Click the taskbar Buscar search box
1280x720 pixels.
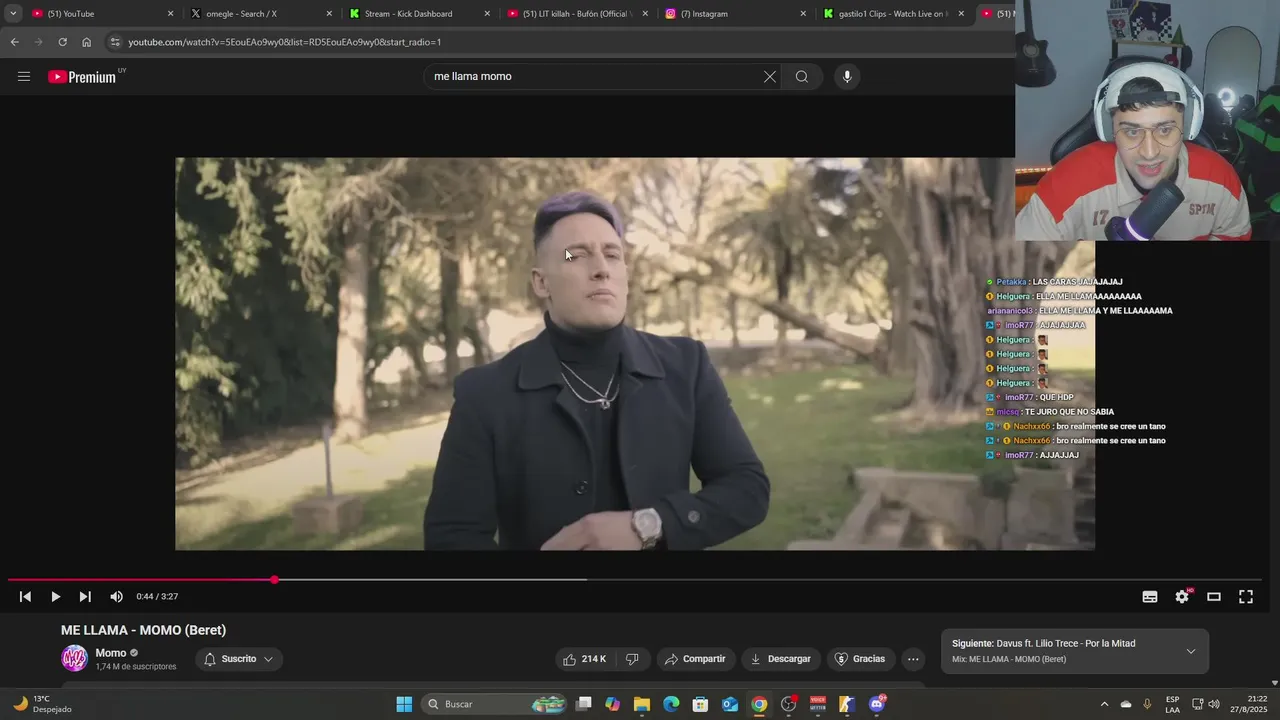pos(495,704)
